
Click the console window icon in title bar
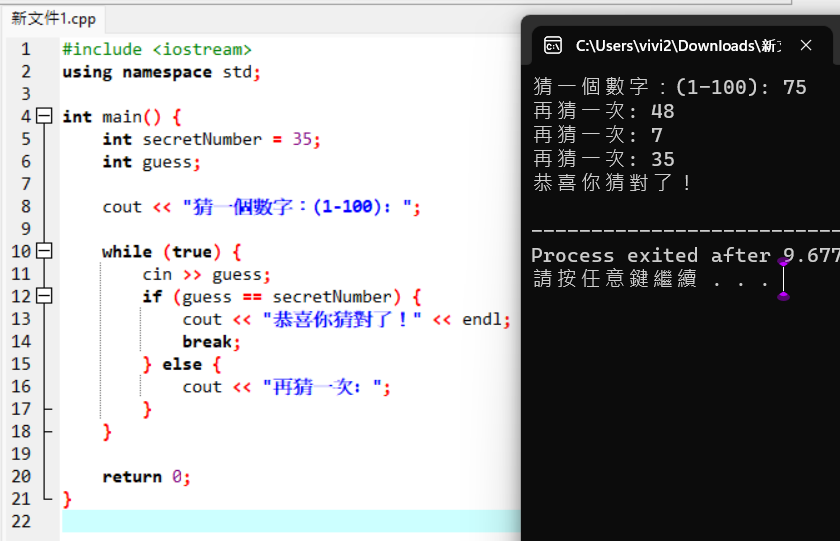553,46
